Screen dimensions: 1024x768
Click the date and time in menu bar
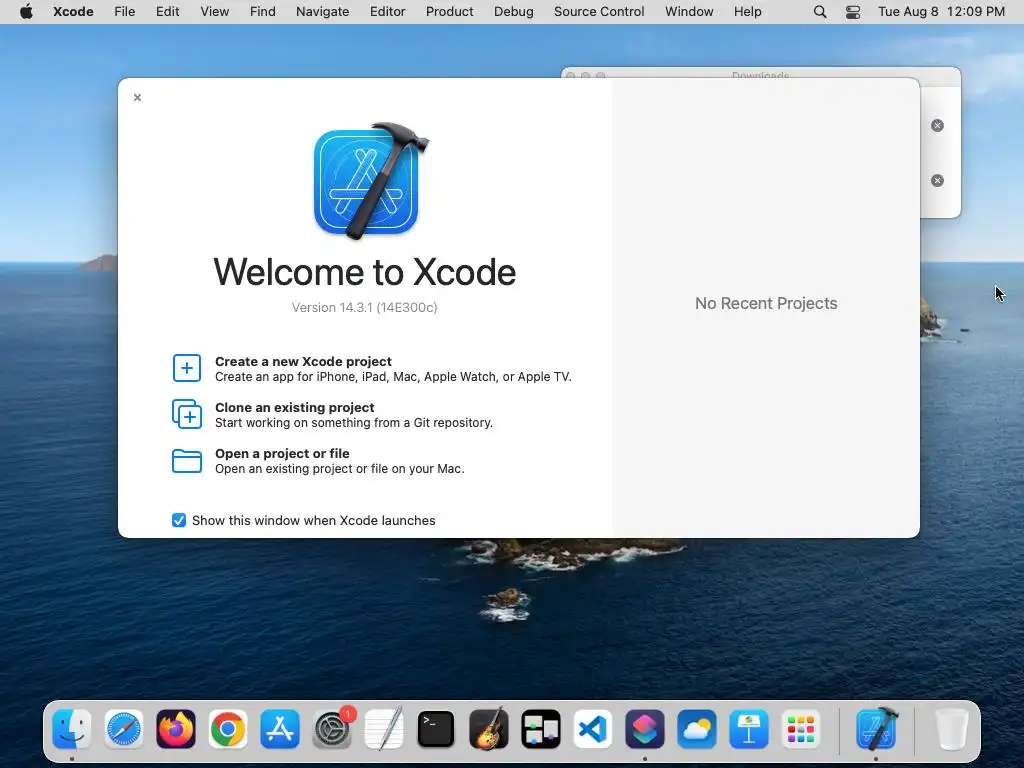[941, 12]
